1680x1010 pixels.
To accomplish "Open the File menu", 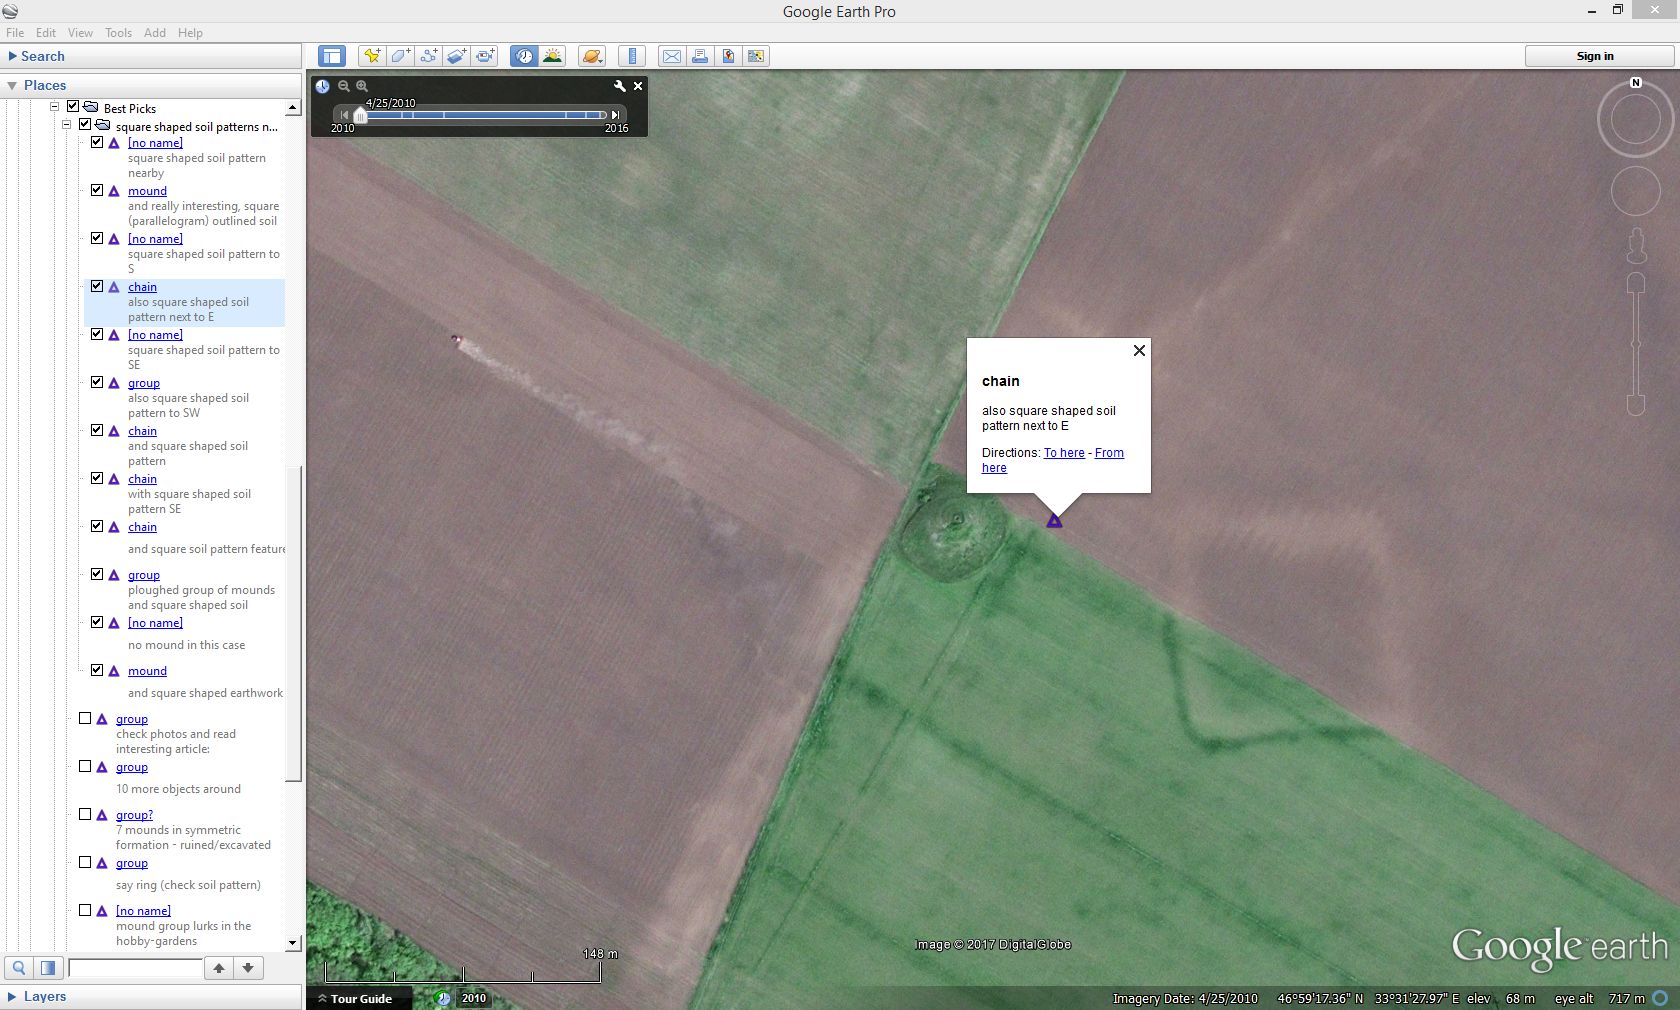I will [x=15, y=33].
